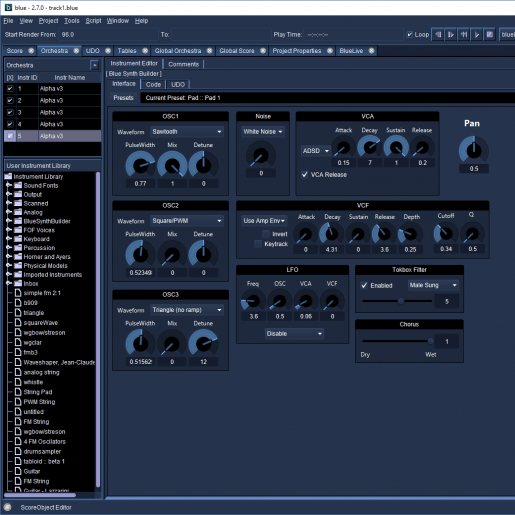The height and width of the screenshot is (515, 515).
Task: Open the OSC2 Waveform Square/PWM dropdown
Action: 186,221
